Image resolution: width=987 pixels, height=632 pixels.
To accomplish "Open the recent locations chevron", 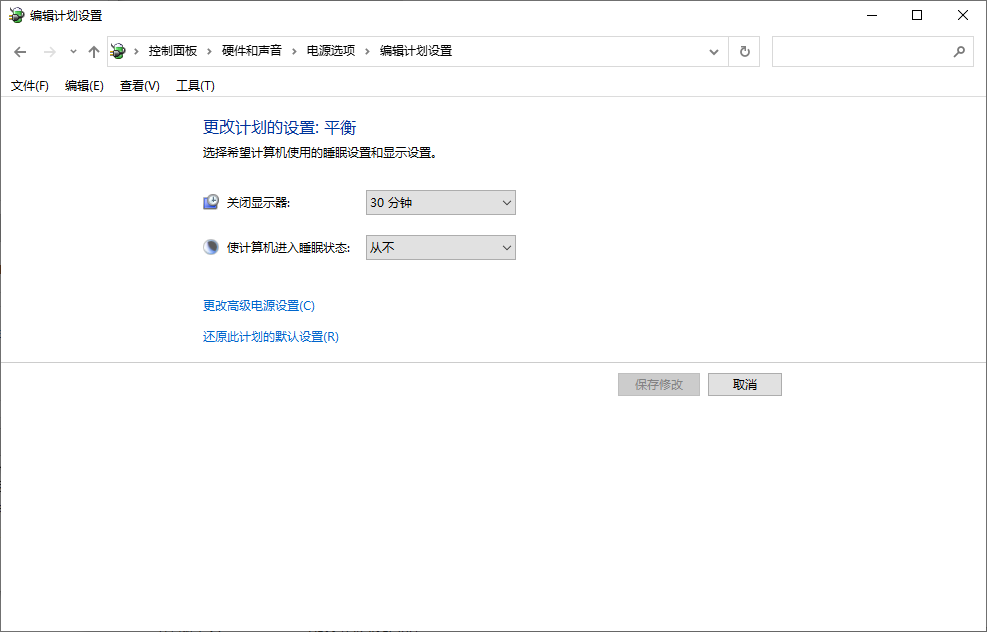I will [x=73, y=52].
